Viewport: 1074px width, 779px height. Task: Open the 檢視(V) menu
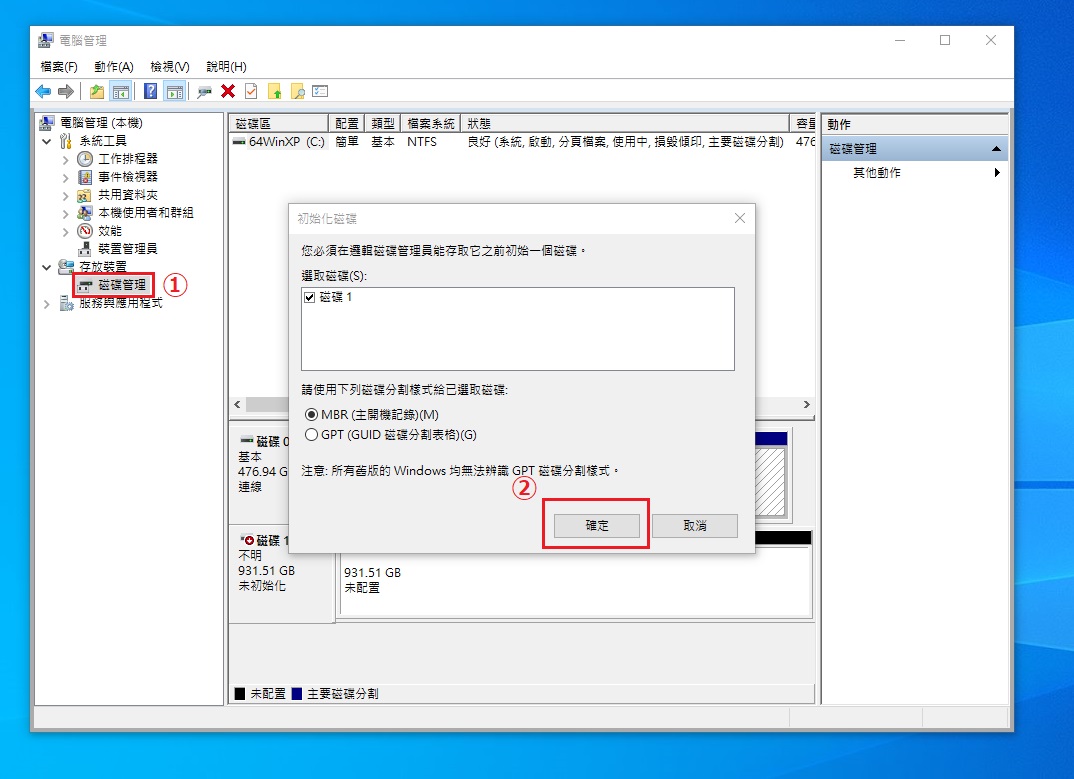[x=169, y=66]
